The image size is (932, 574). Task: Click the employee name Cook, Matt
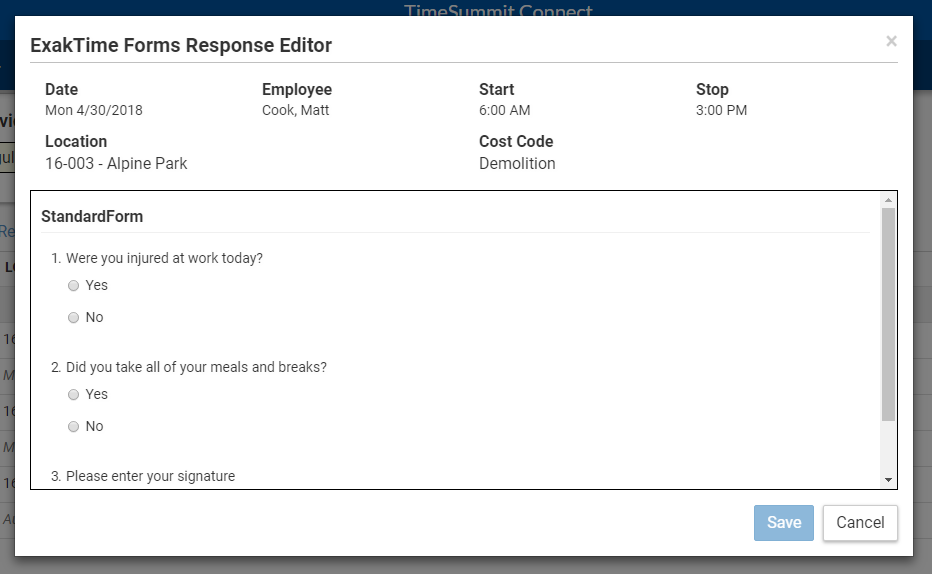[295, 111]
